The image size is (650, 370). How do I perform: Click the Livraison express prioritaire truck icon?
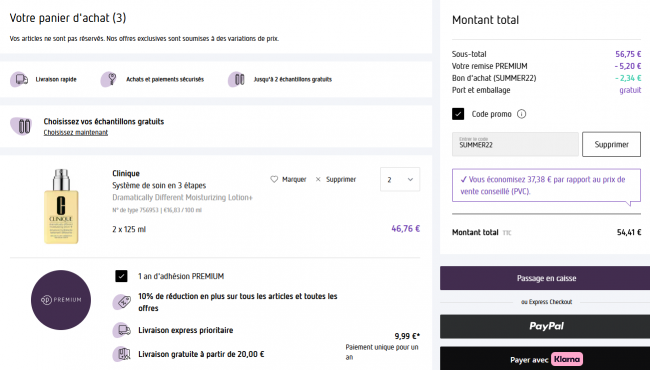click(x=122, y=330)
